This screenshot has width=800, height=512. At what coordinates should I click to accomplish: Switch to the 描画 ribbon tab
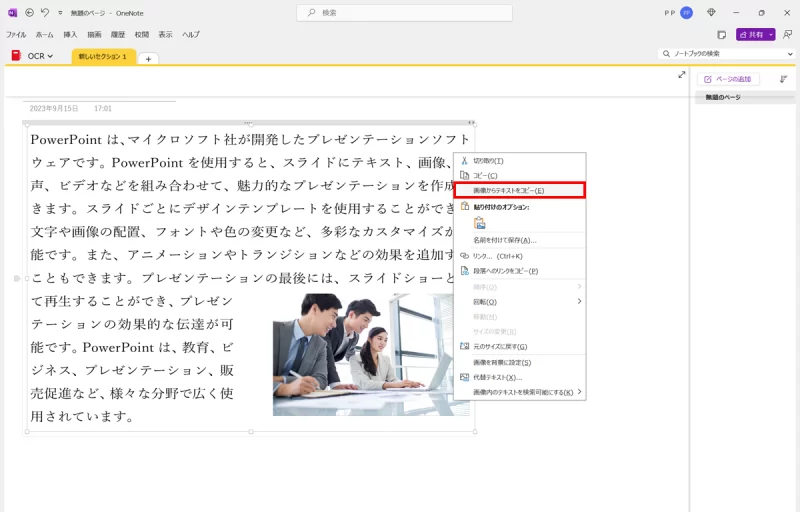coord(94,35)
